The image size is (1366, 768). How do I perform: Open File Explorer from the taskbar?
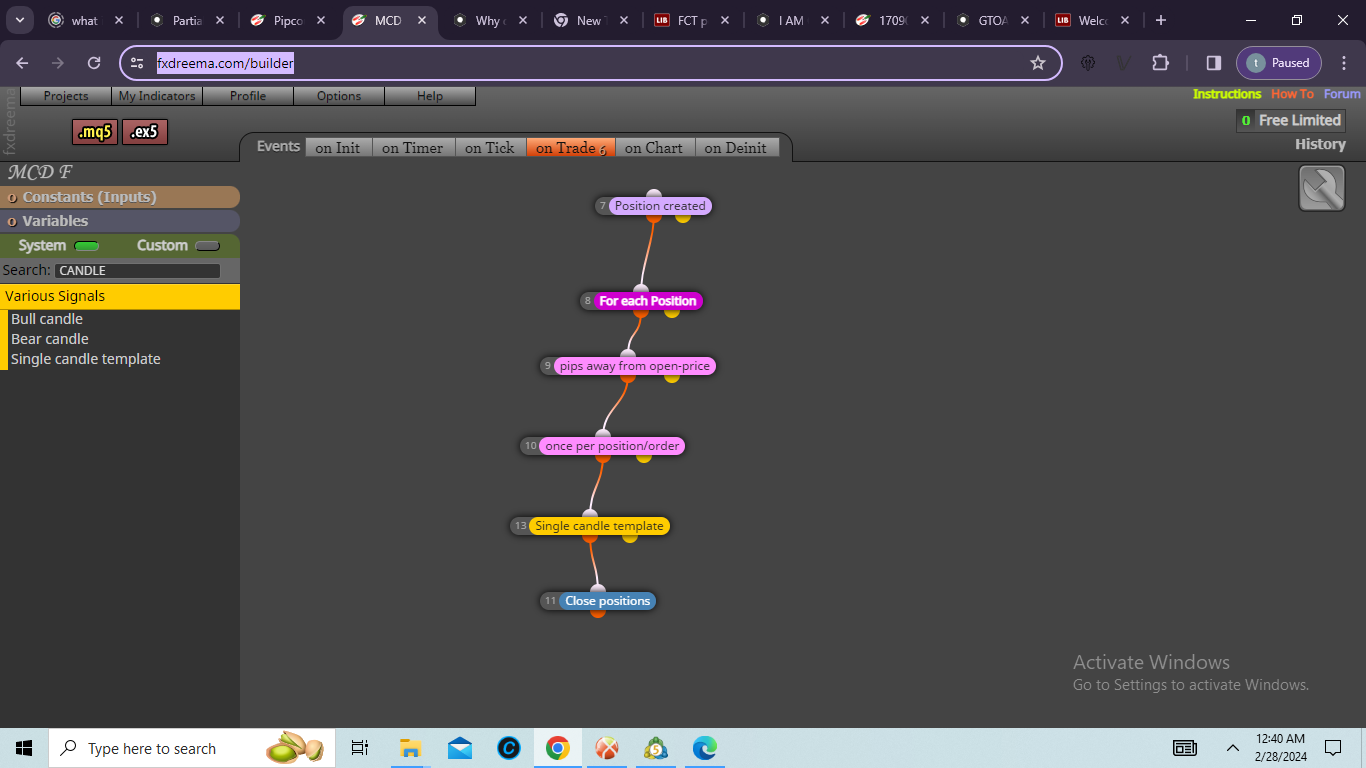[x=410, y=748]
